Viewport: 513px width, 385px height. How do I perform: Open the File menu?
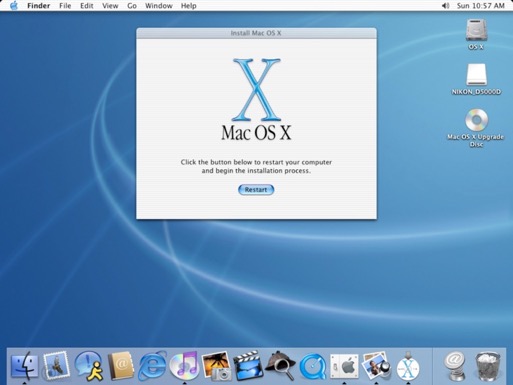(x=65, y=6)
